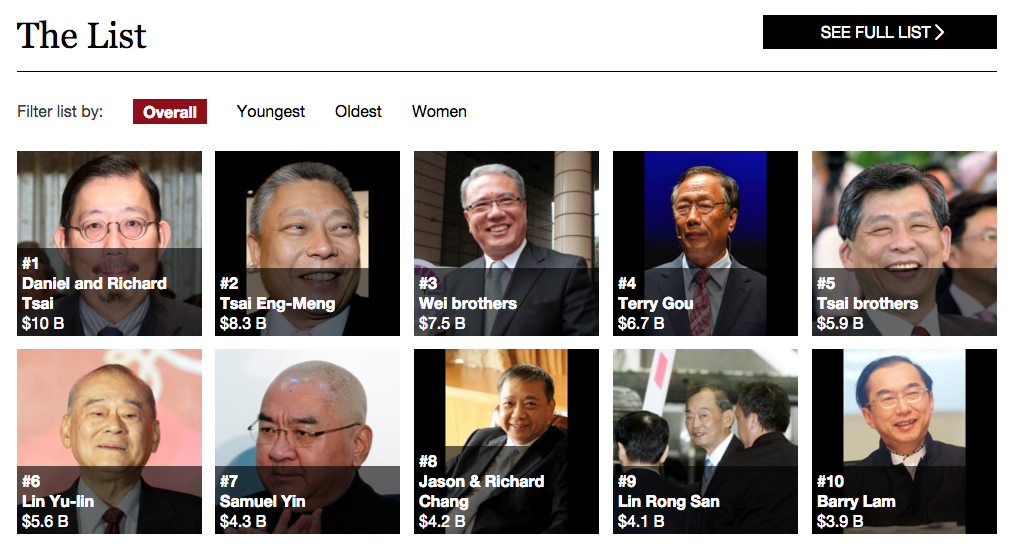Select the Overall filter
Viewport: 1012px width, 545px height.
(170, 112)
